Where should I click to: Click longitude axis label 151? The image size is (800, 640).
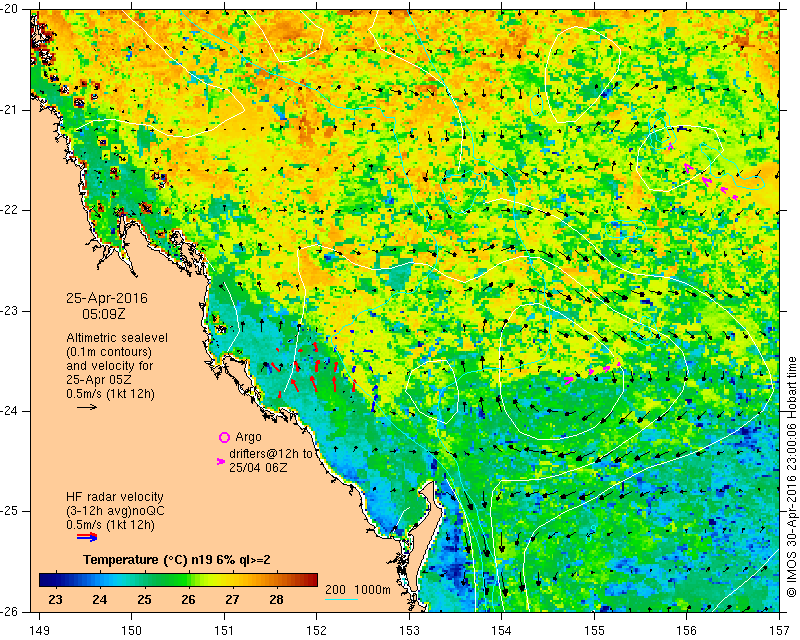[224, 631]
